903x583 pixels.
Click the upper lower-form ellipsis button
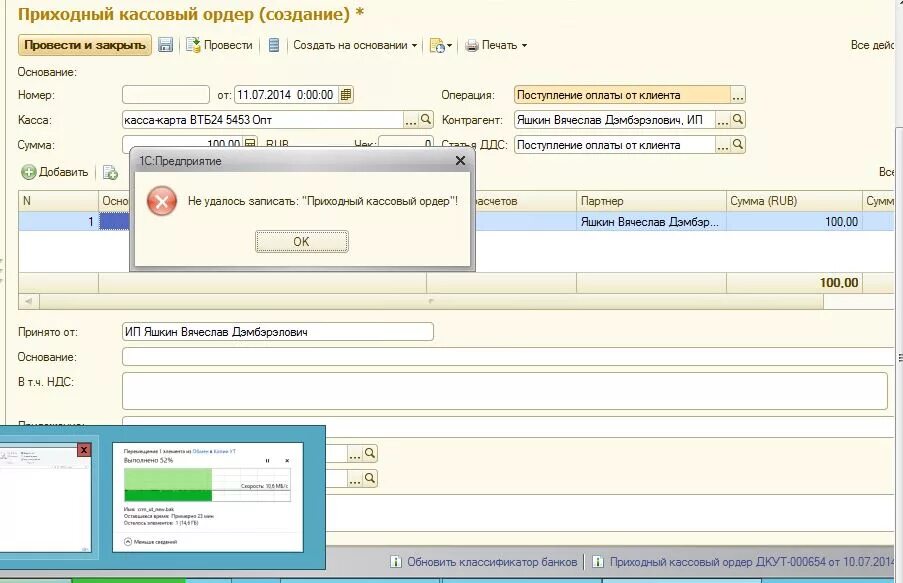point(355,454)
